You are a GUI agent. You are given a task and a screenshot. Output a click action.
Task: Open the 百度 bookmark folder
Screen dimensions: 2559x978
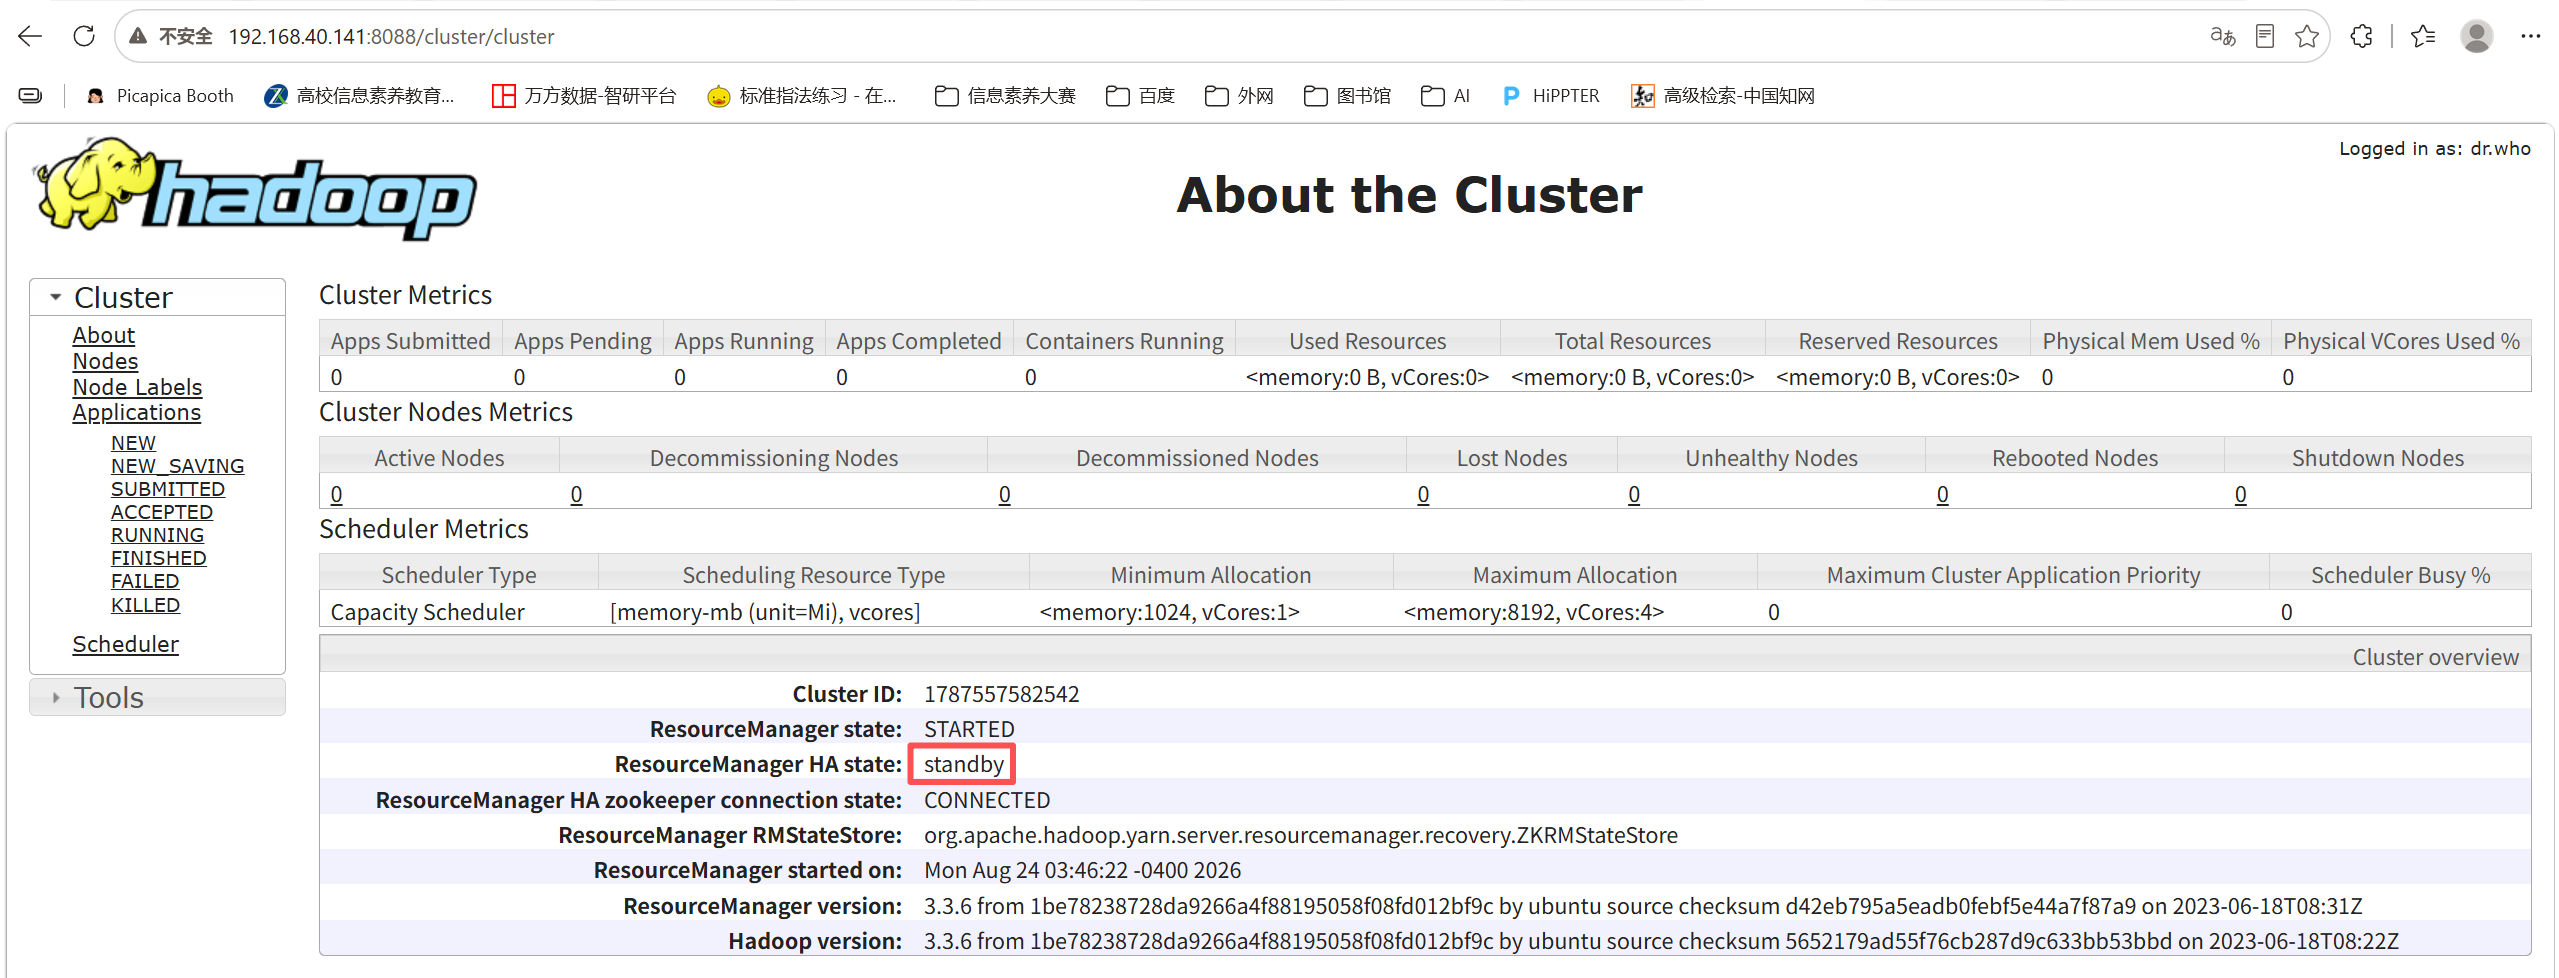(1140, 96)
